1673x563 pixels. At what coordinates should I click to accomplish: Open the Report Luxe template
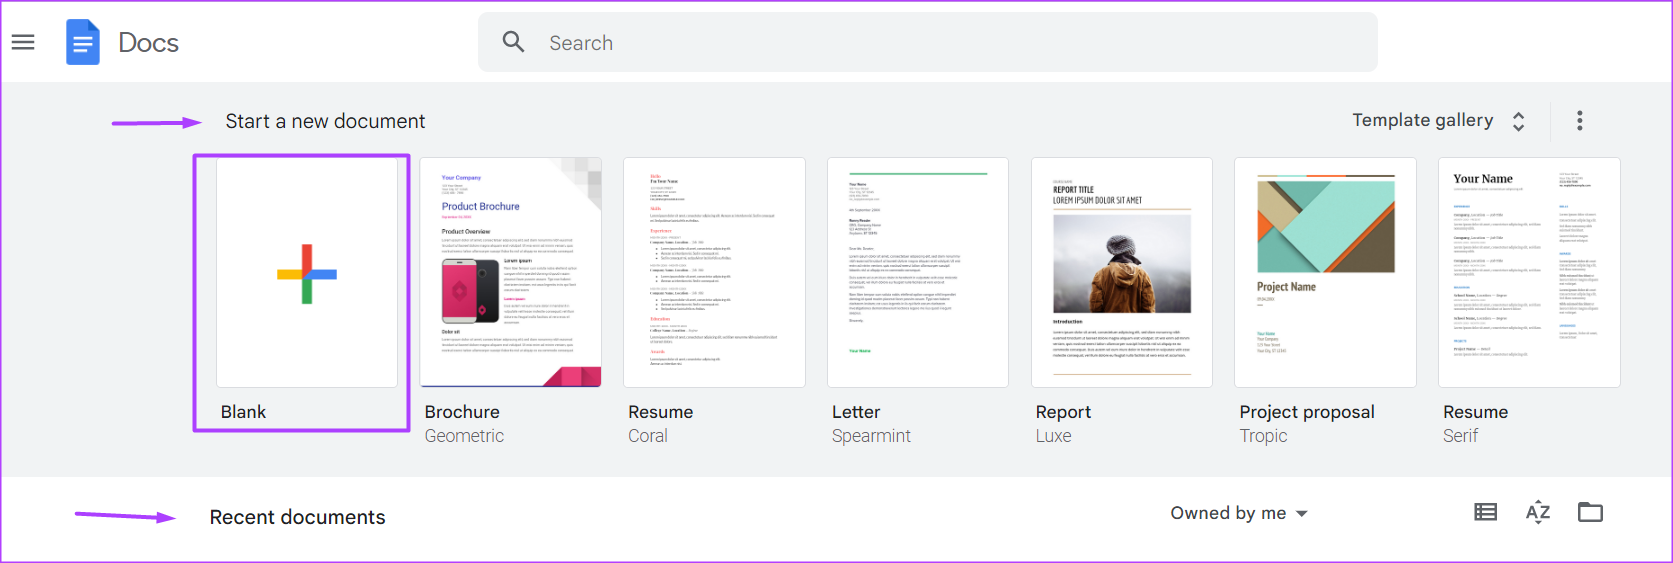(x=1121, y=272)
